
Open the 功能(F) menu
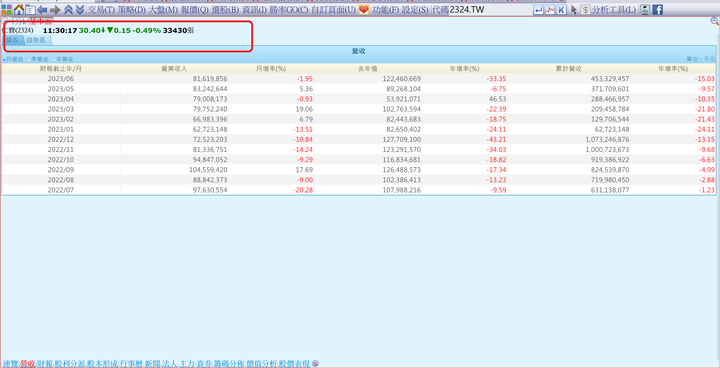coord(386,10)
